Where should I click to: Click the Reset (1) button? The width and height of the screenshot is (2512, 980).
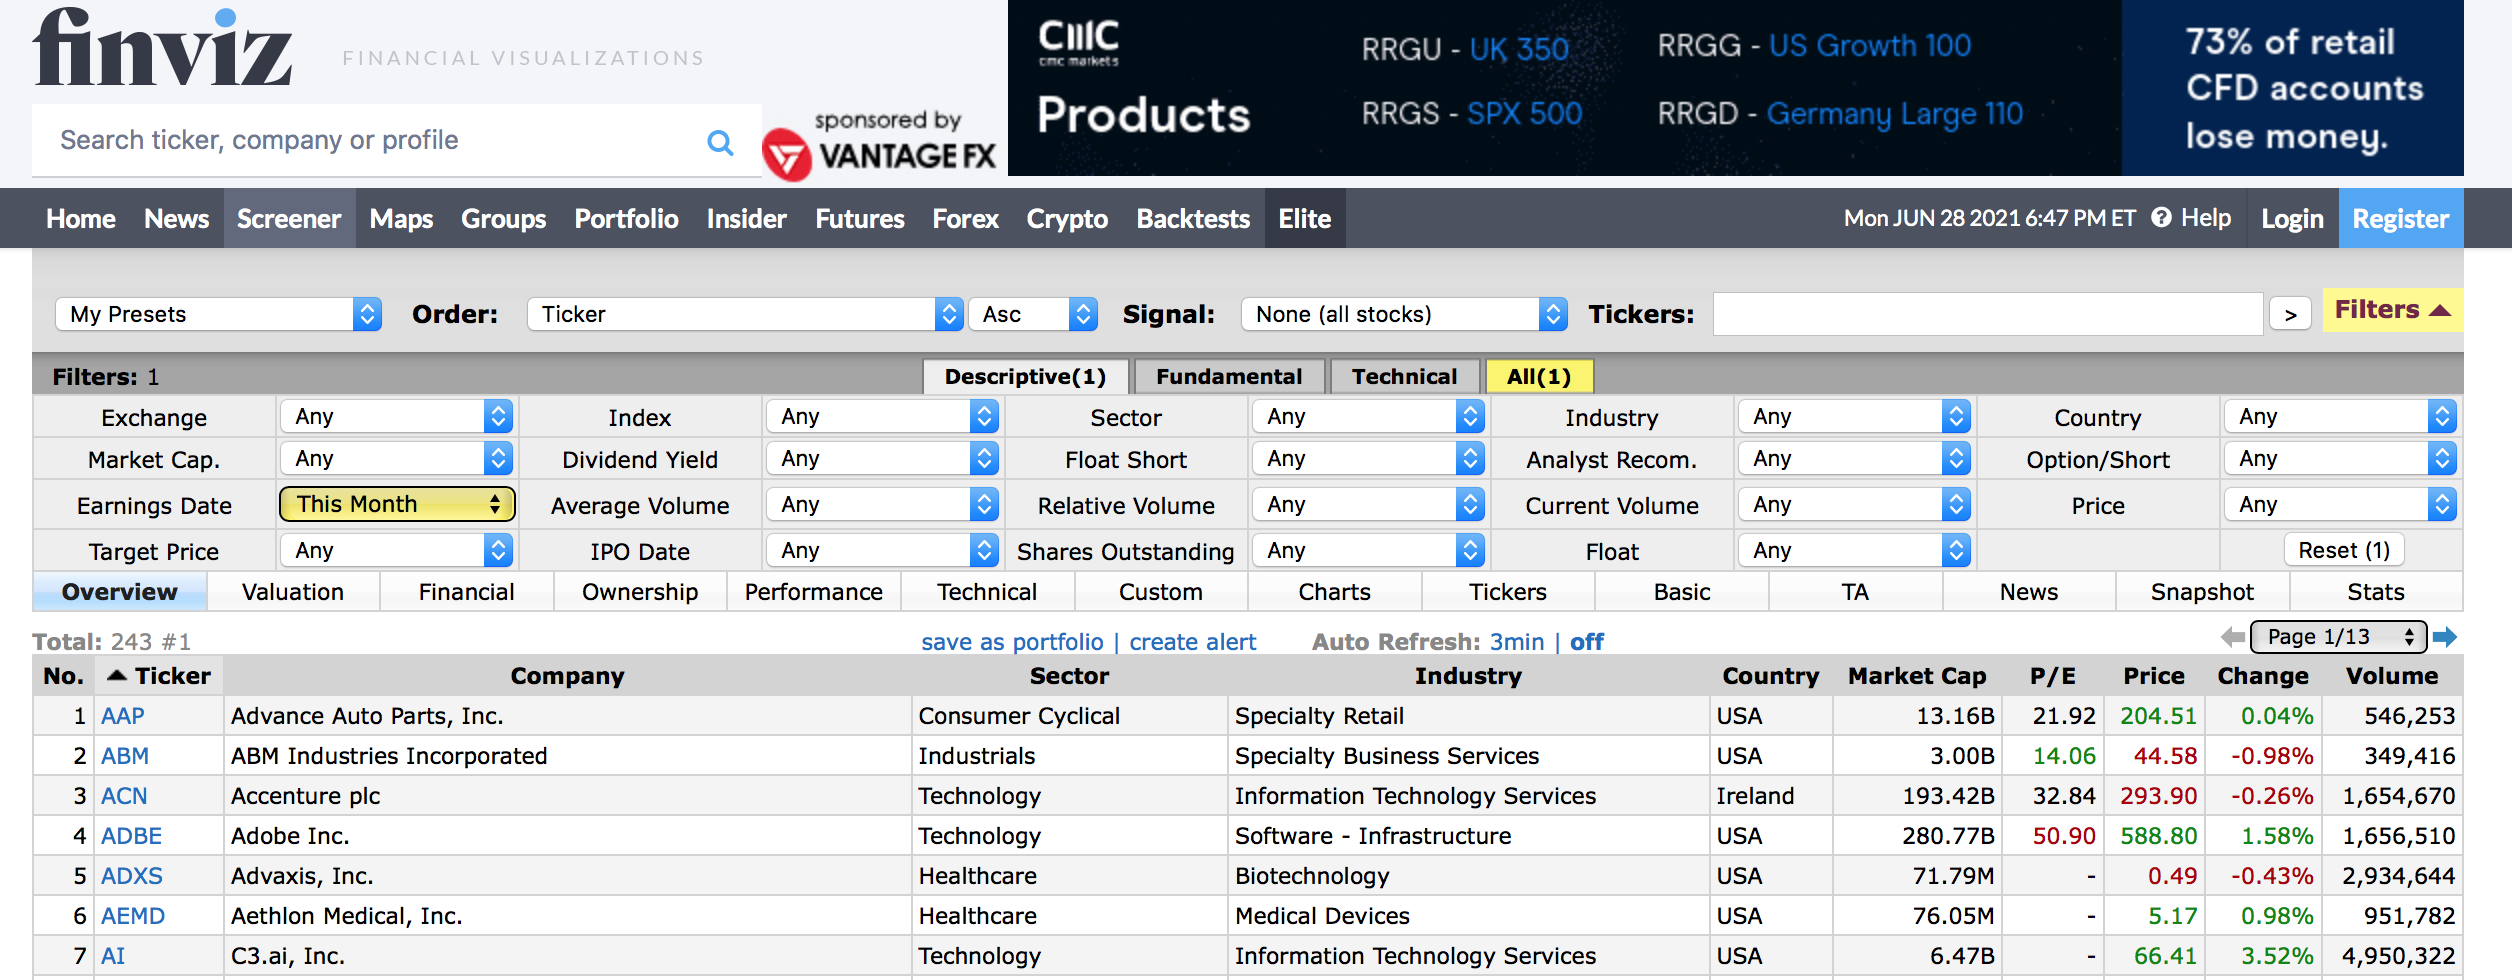pyautogui.click(x=2344, y=550)
